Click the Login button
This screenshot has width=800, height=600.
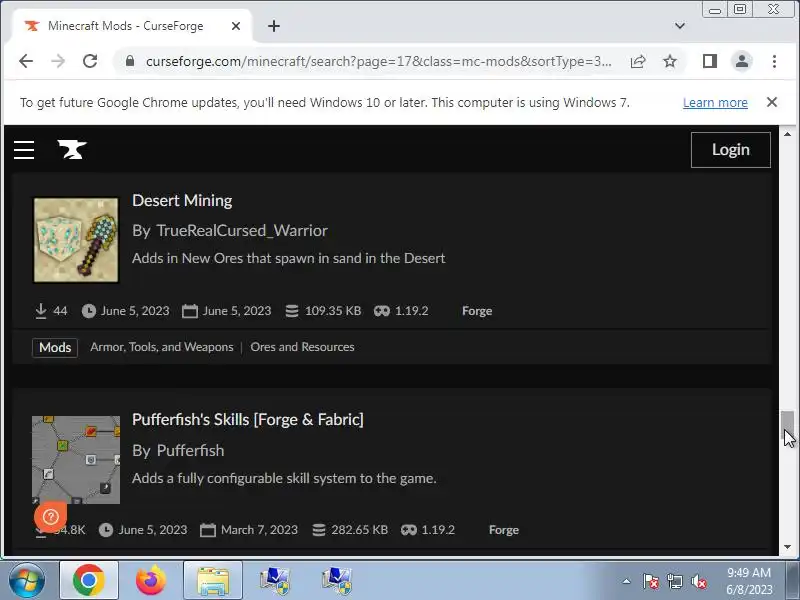731,149
